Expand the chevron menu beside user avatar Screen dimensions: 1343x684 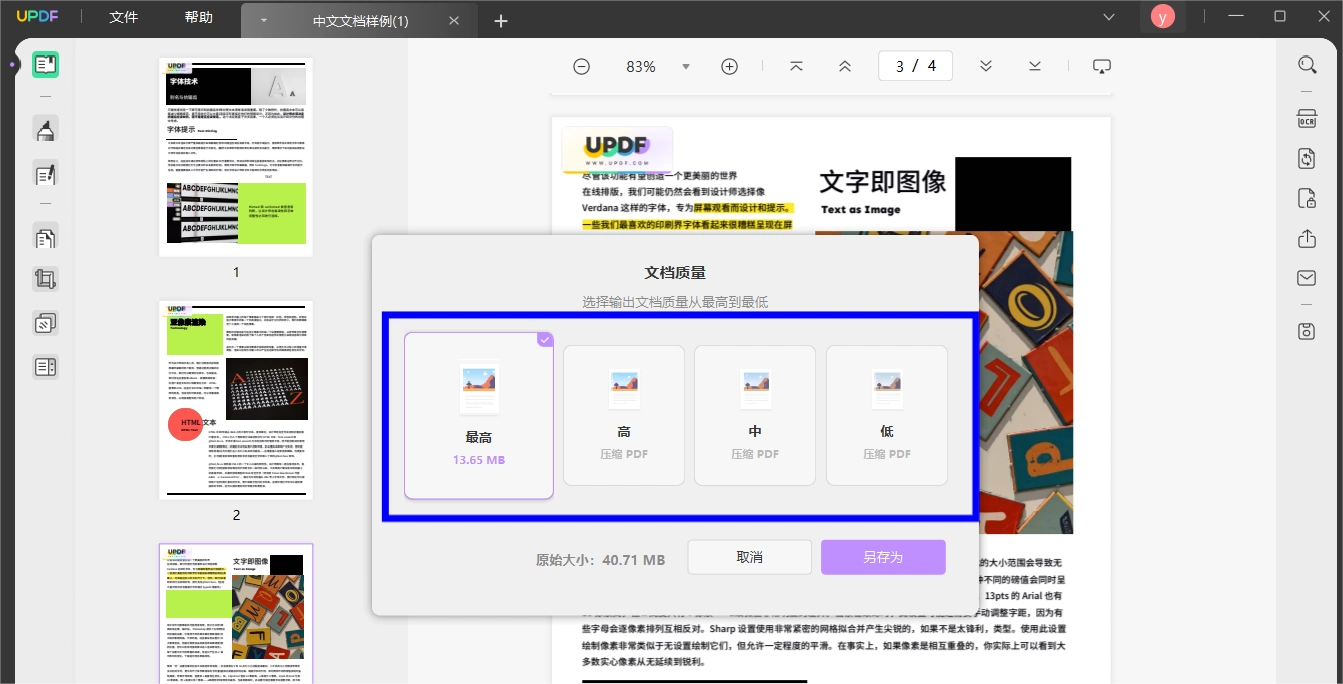(x=1108, y=17)
